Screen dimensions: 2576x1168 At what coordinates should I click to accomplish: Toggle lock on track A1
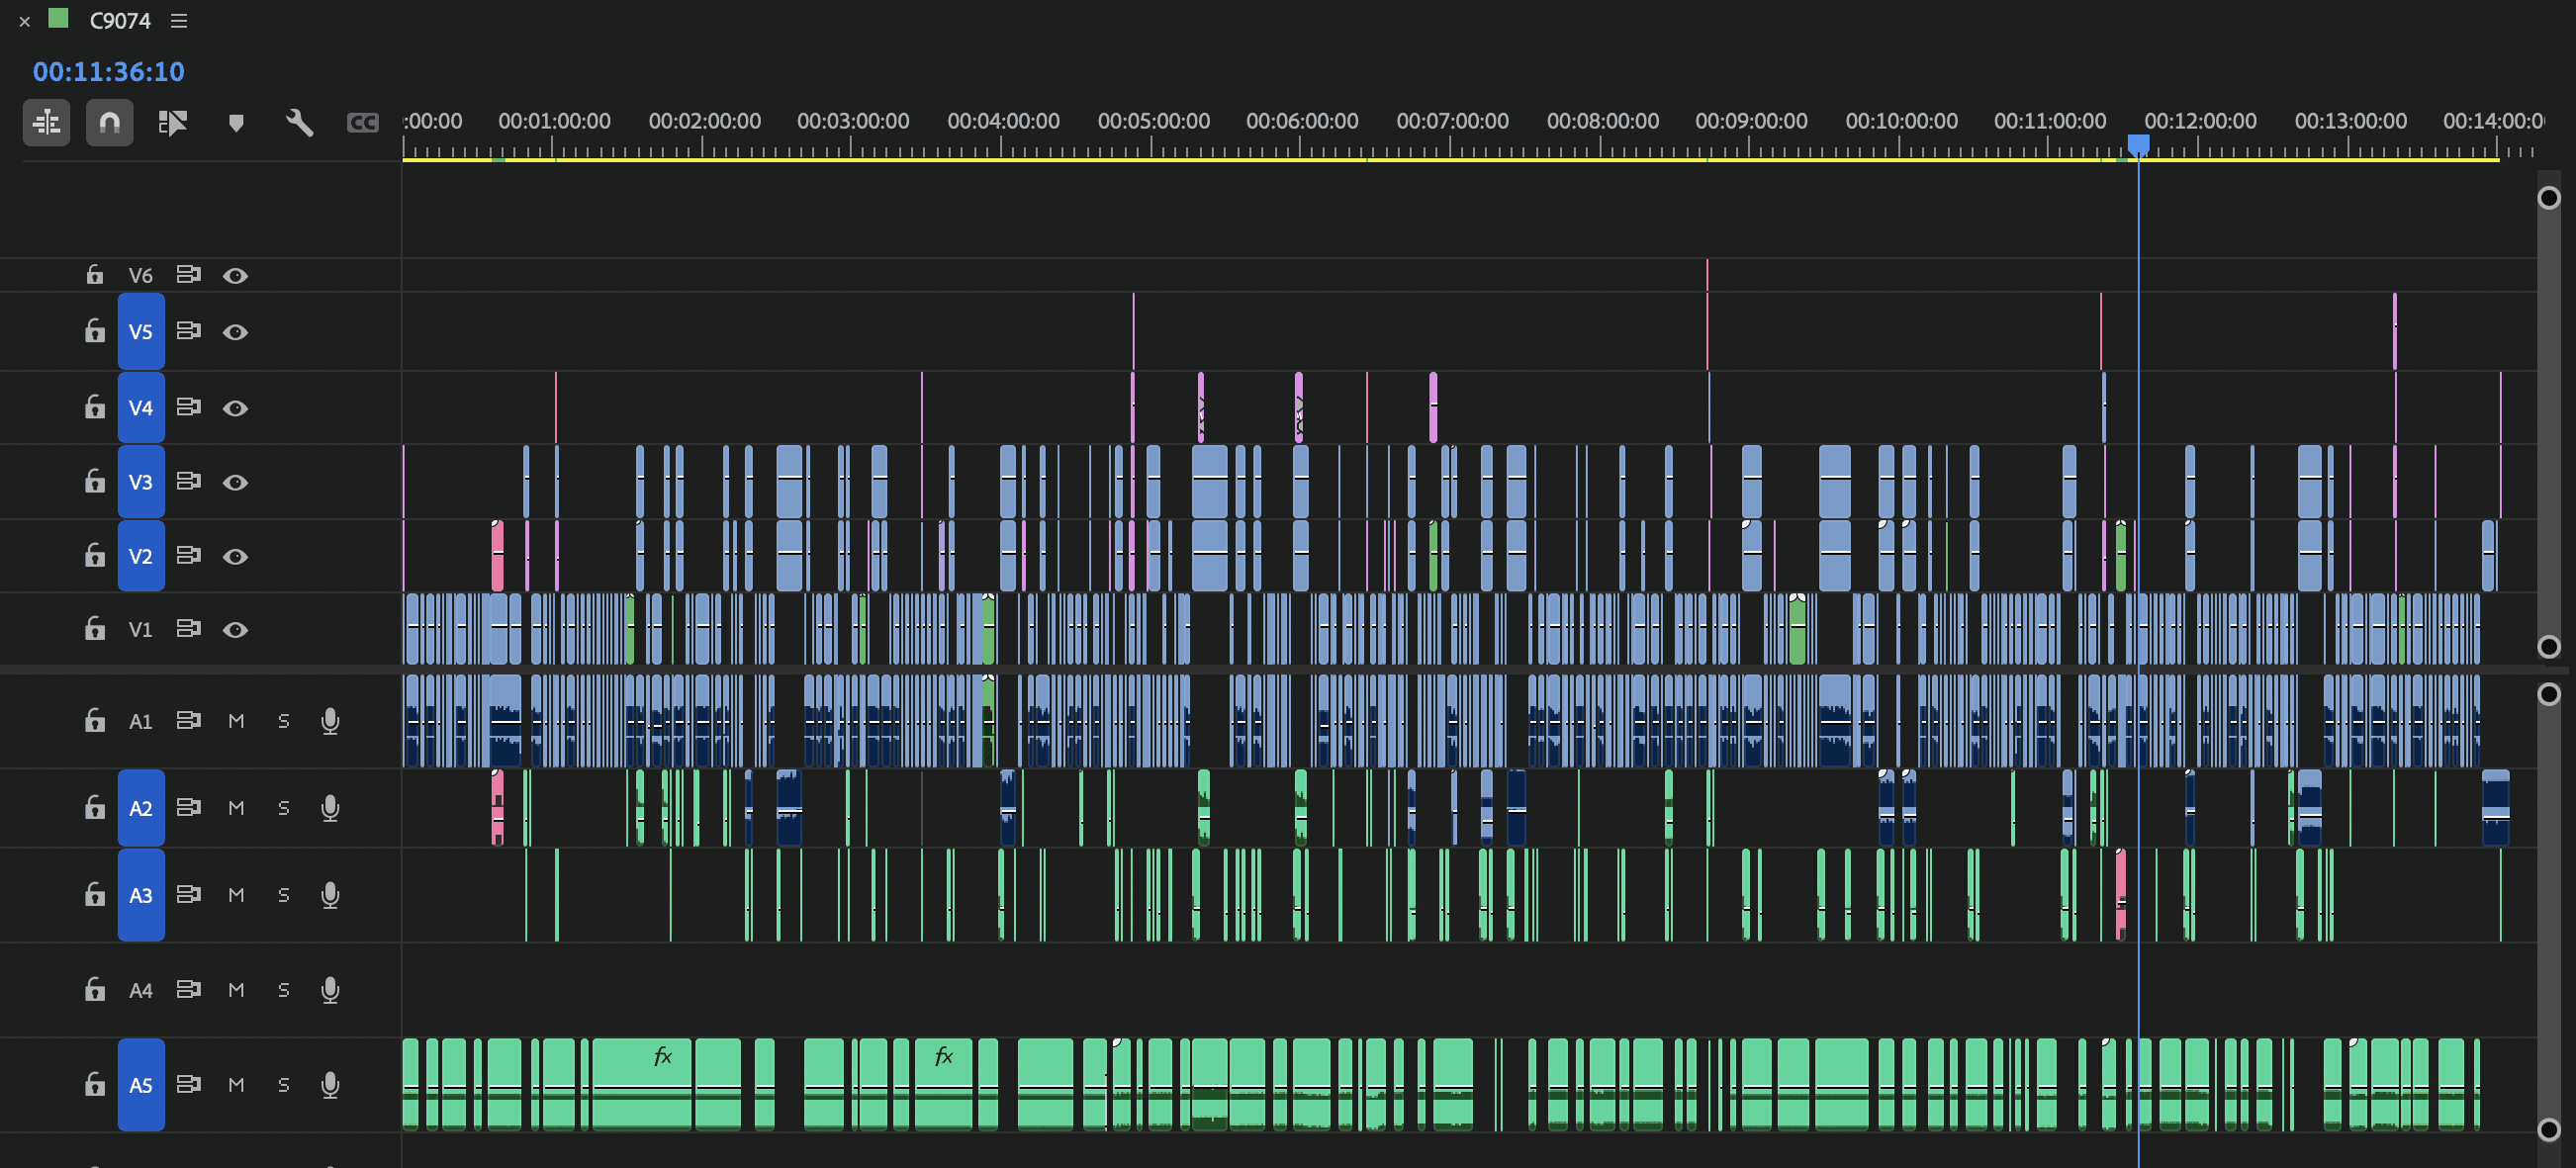point(95,721)
